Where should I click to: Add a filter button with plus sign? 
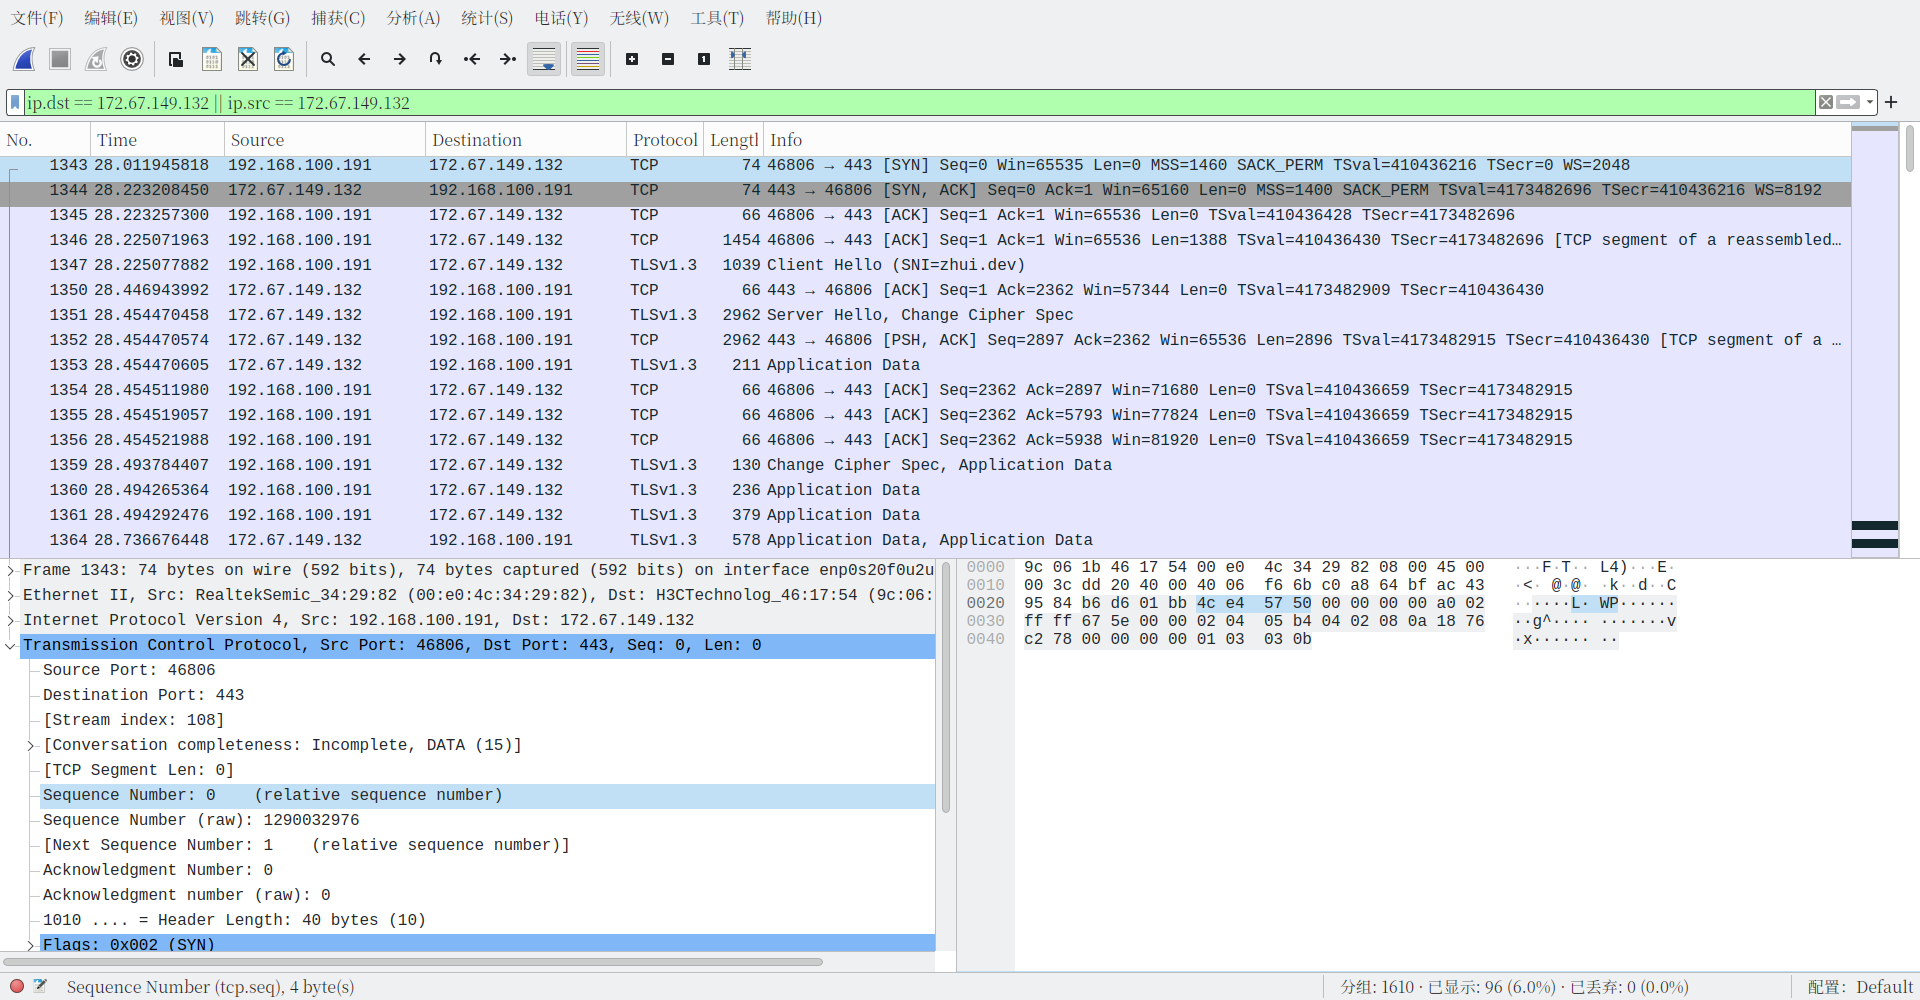coord(1891,103)
